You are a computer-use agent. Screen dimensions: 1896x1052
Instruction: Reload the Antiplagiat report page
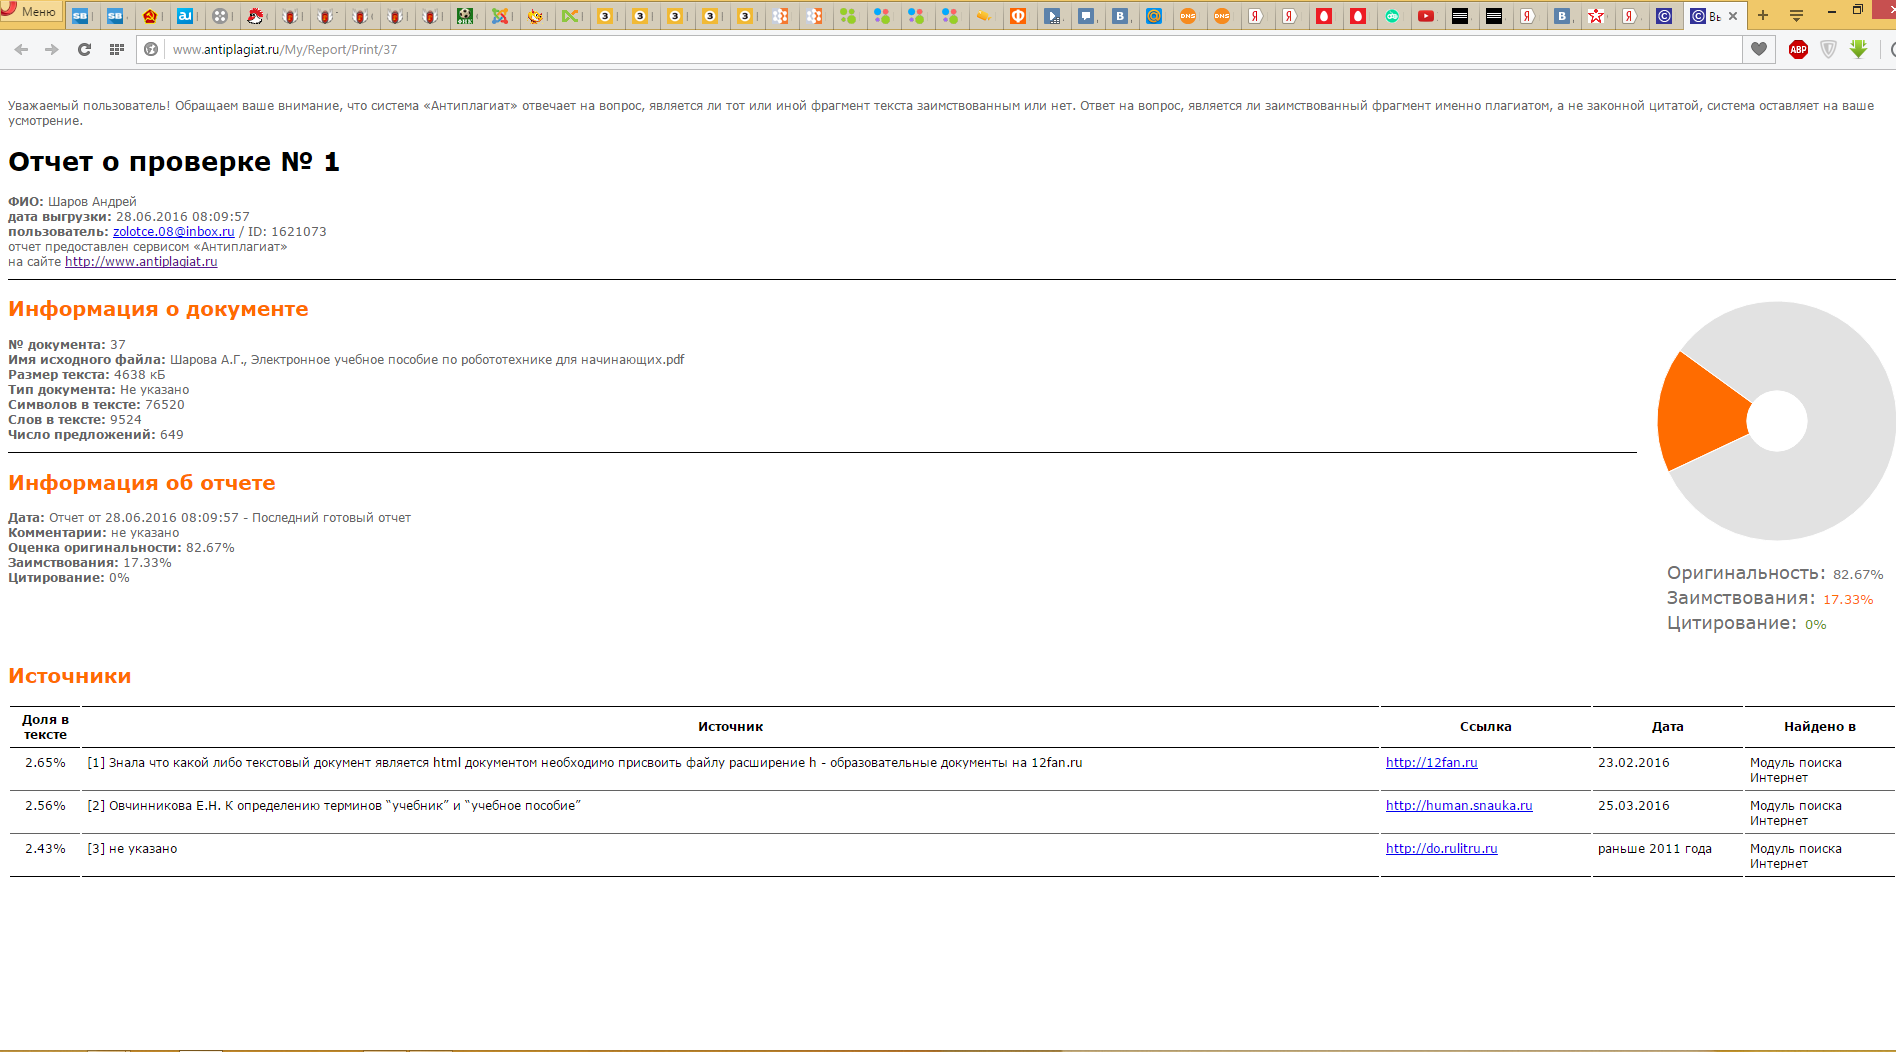point(84,49)
